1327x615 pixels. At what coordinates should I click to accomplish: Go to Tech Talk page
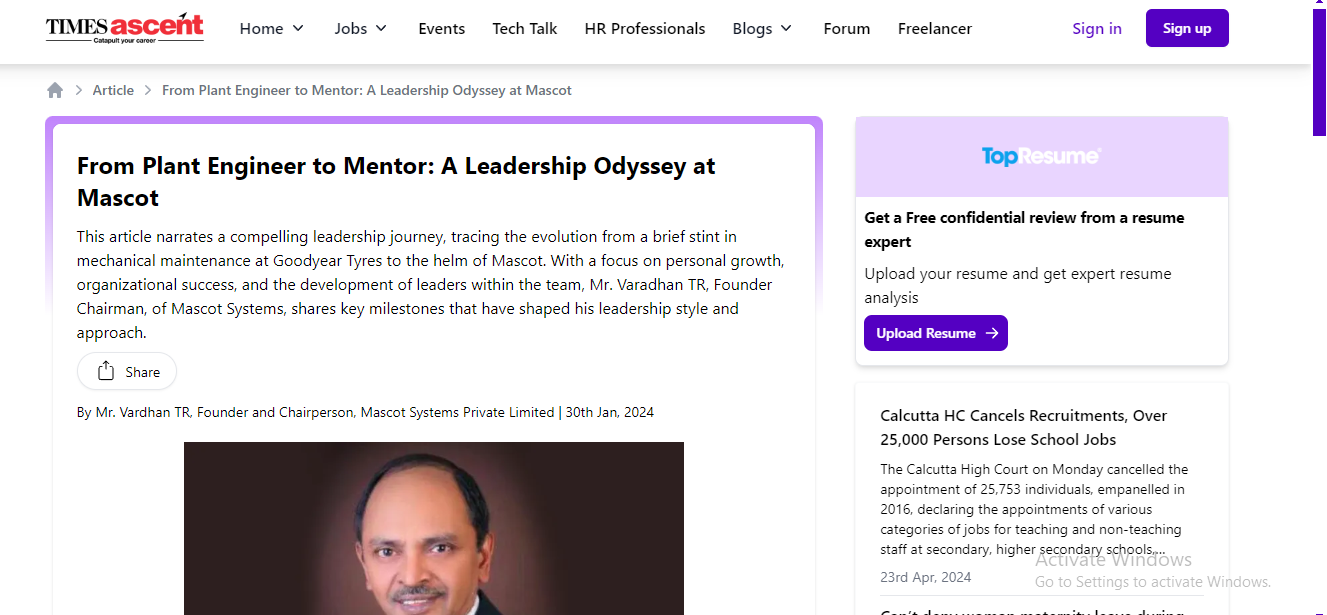(525, 29)
